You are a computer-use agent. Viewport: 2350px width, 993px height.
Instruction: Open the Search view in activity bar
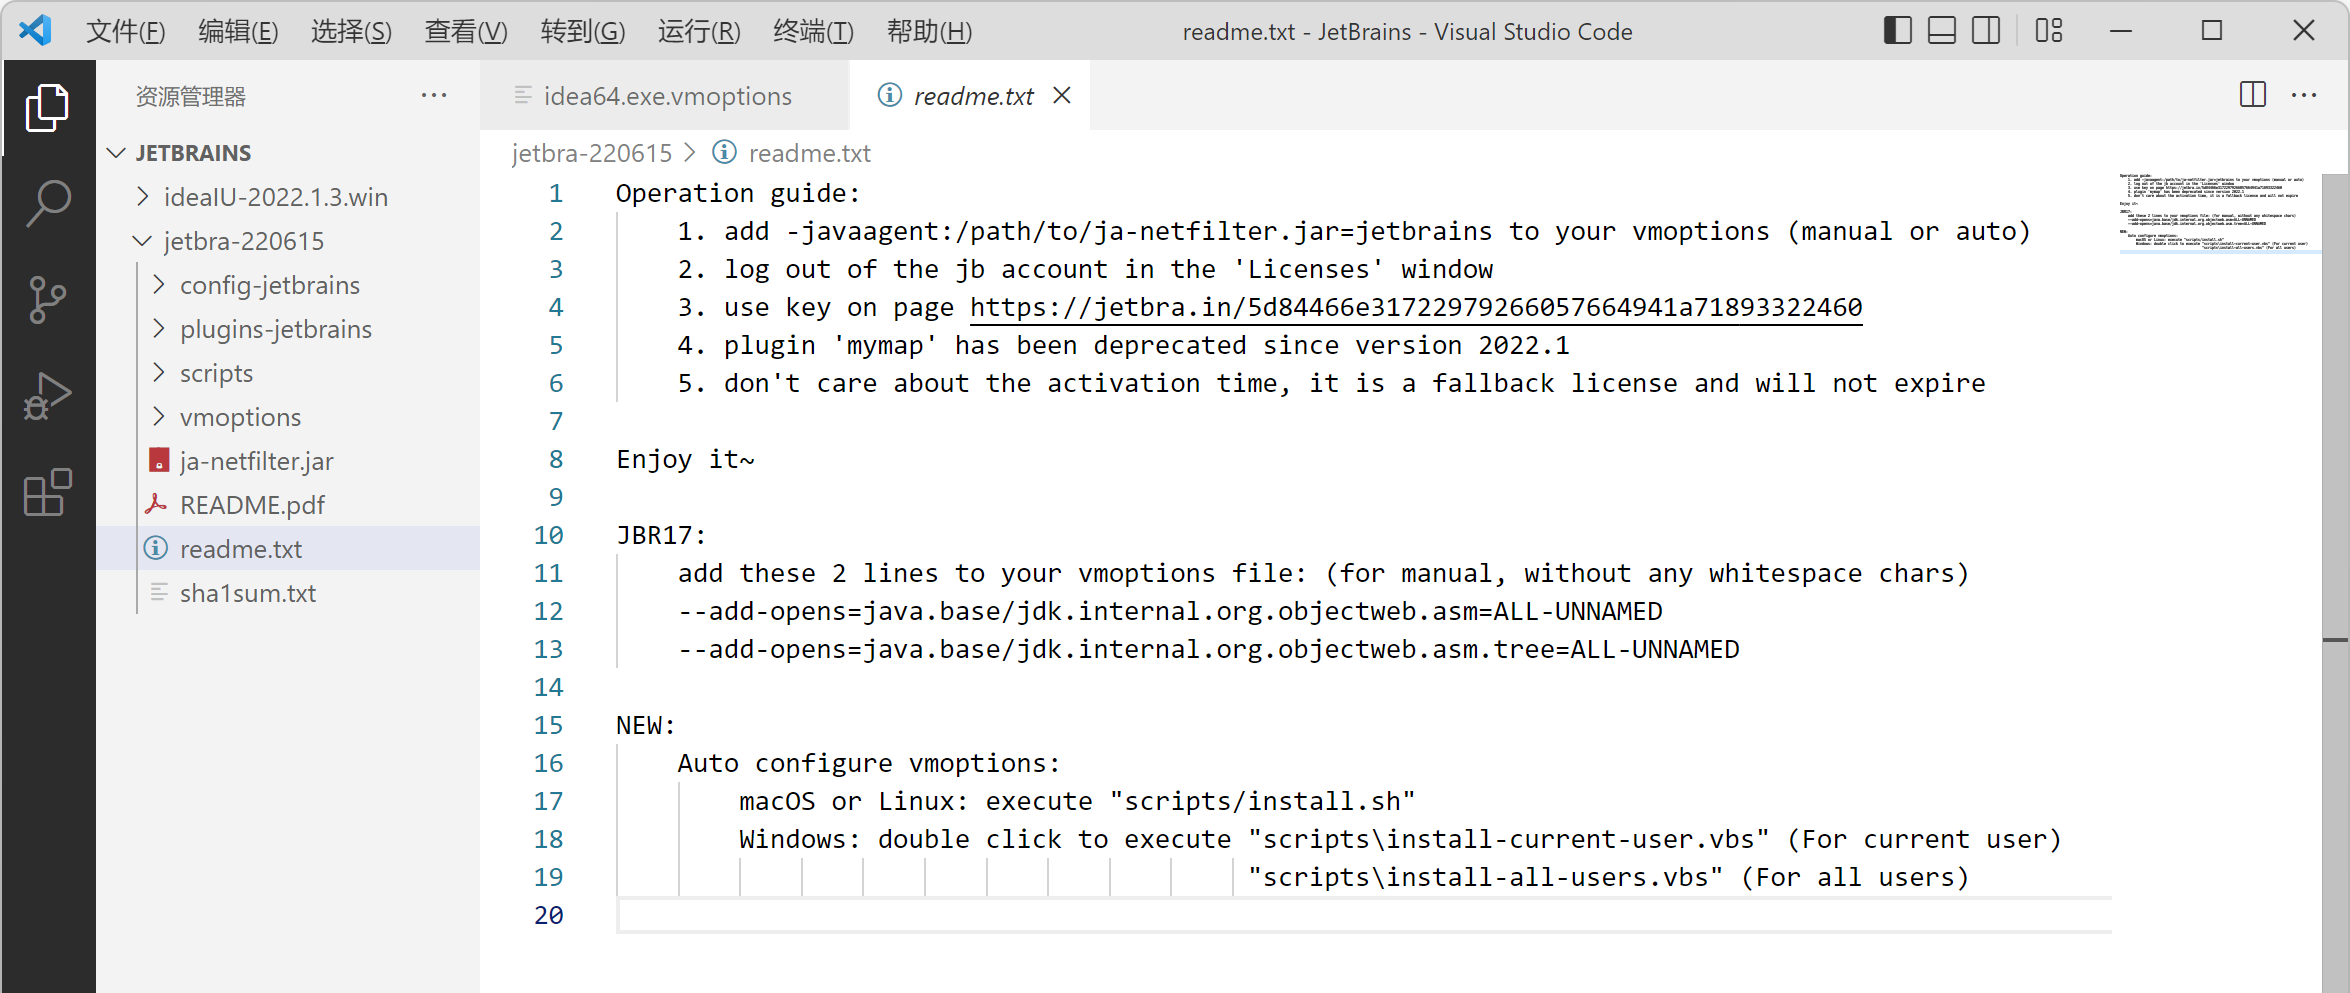pyautogui.click(x=47, y=204)
